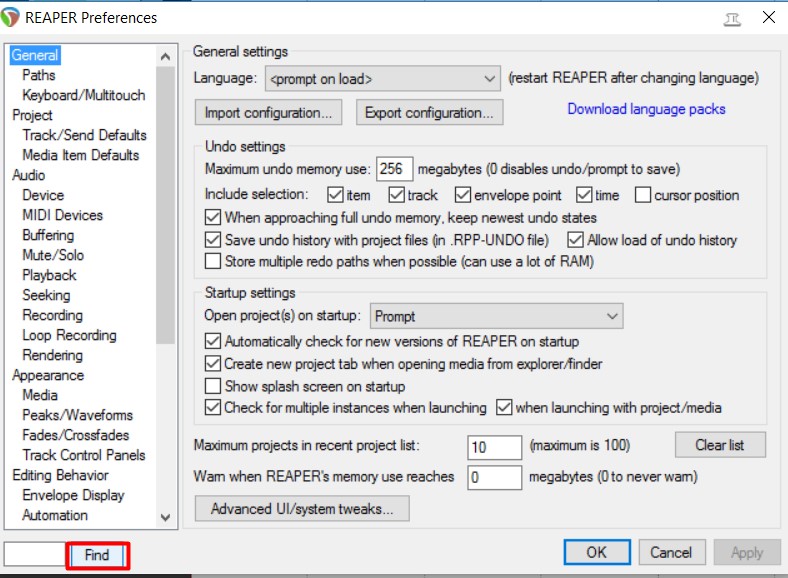The height and width of the screenshot is (578, 788).
Task: Open the Recording settings page
Action: click(x=53, y=315)
